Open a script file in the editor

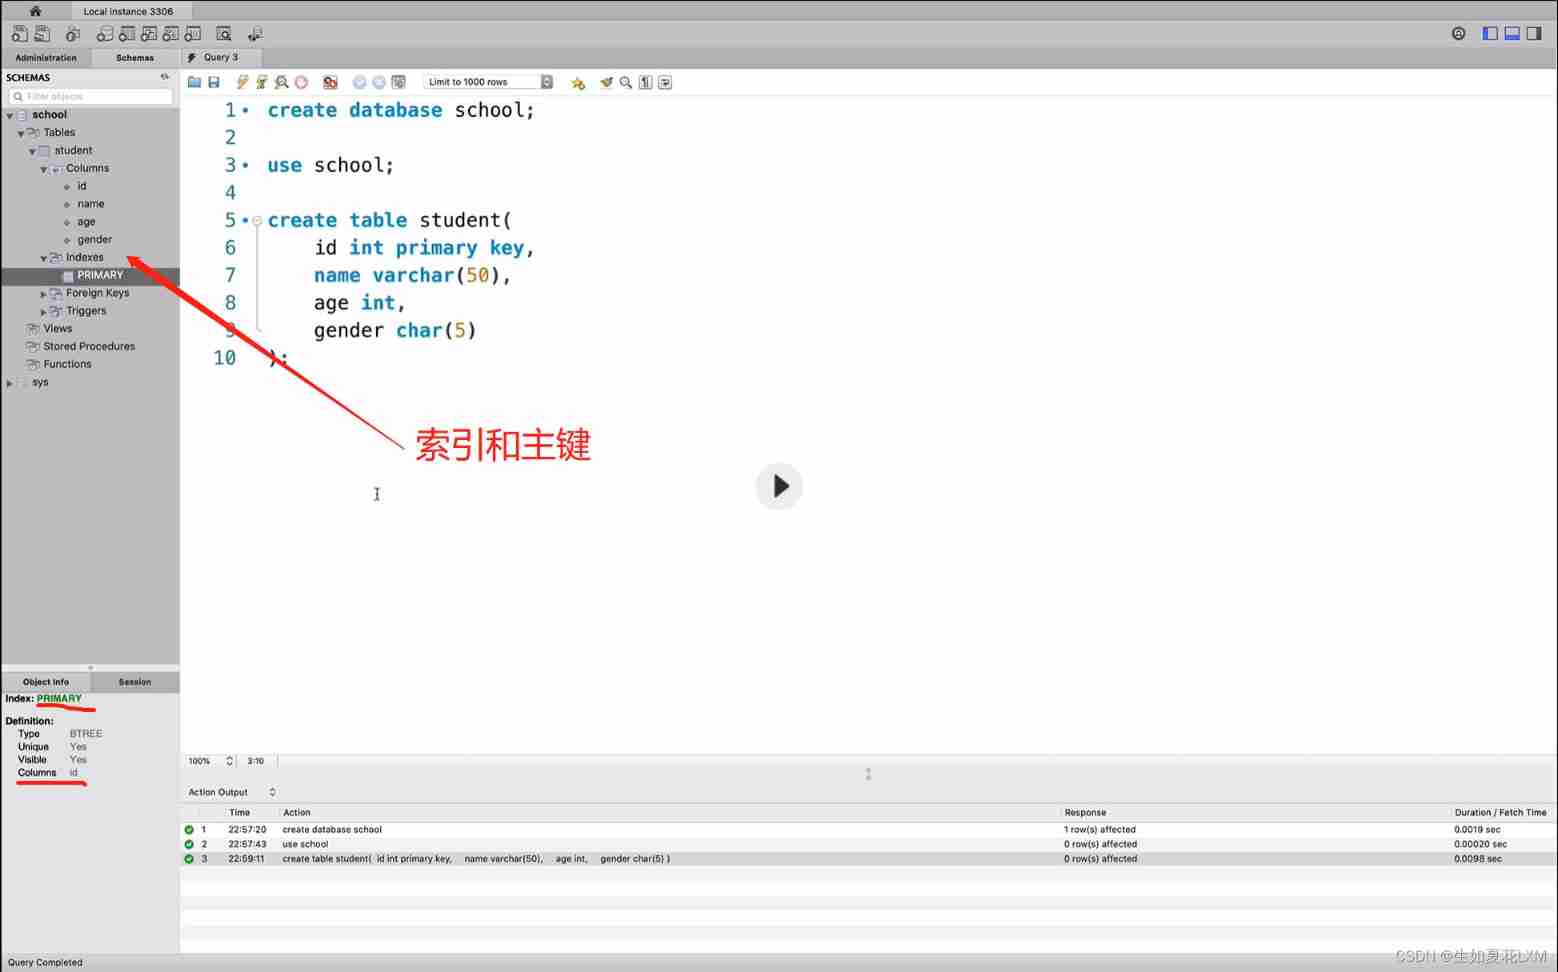click(194, 82)
